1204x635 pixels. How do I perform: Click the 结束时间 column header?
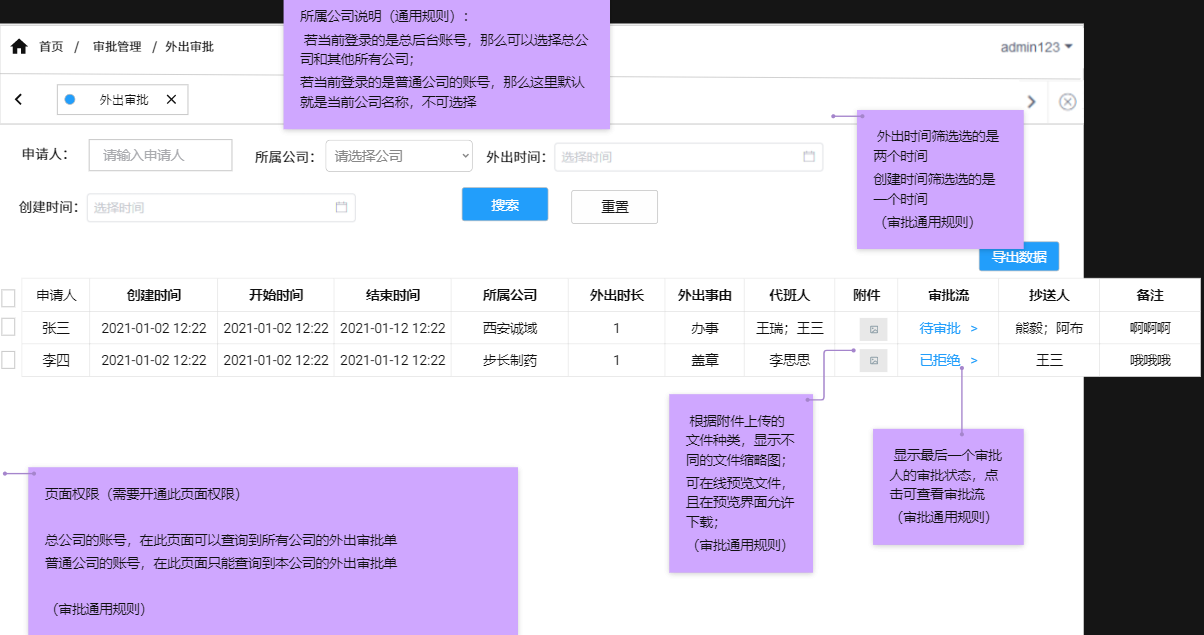coord(393,295)
